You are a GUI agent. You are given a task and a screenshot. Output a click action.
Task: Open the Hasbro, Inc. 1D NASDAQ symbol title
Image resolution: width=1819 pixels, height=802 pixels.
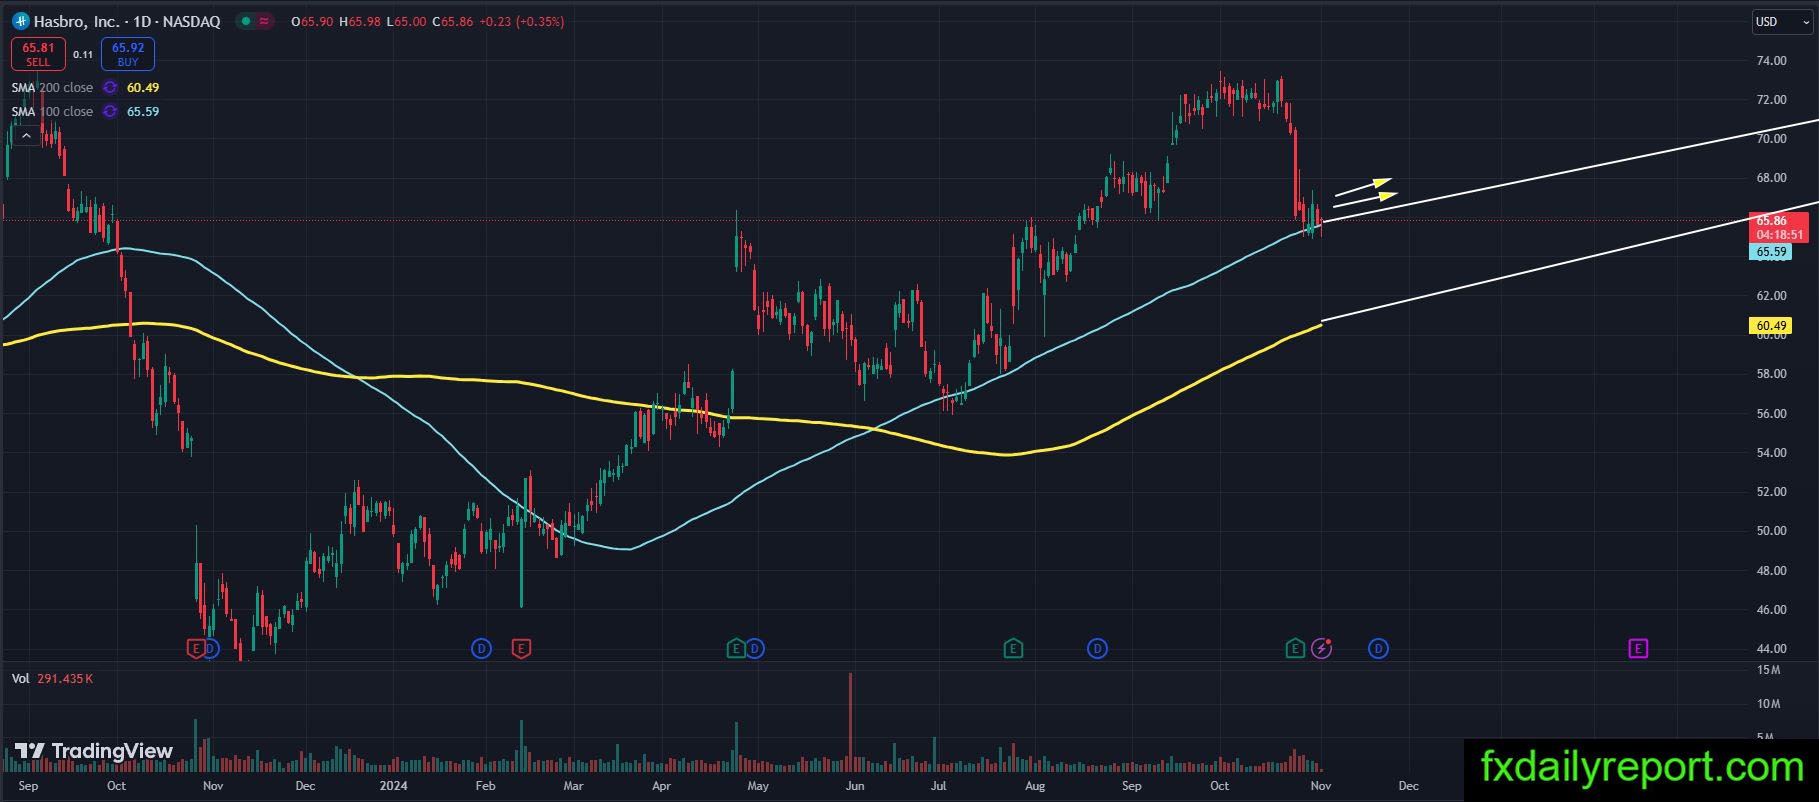[x=127, y=21]
